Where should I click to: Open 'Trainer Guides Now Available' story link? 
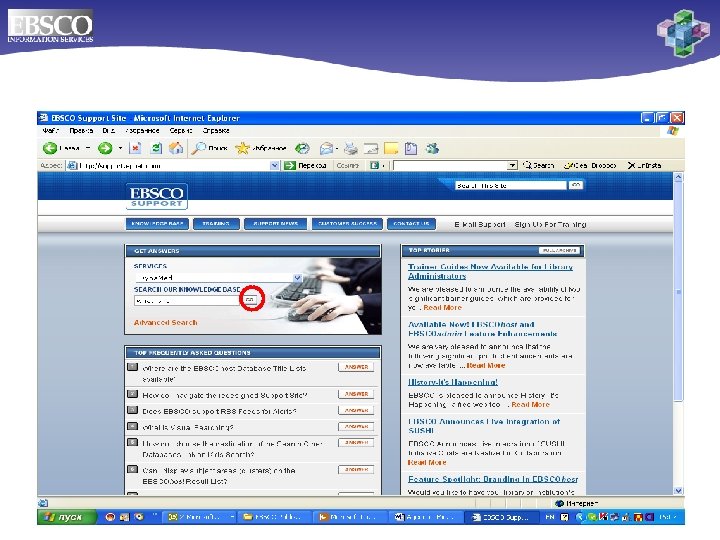click(490, 271)
